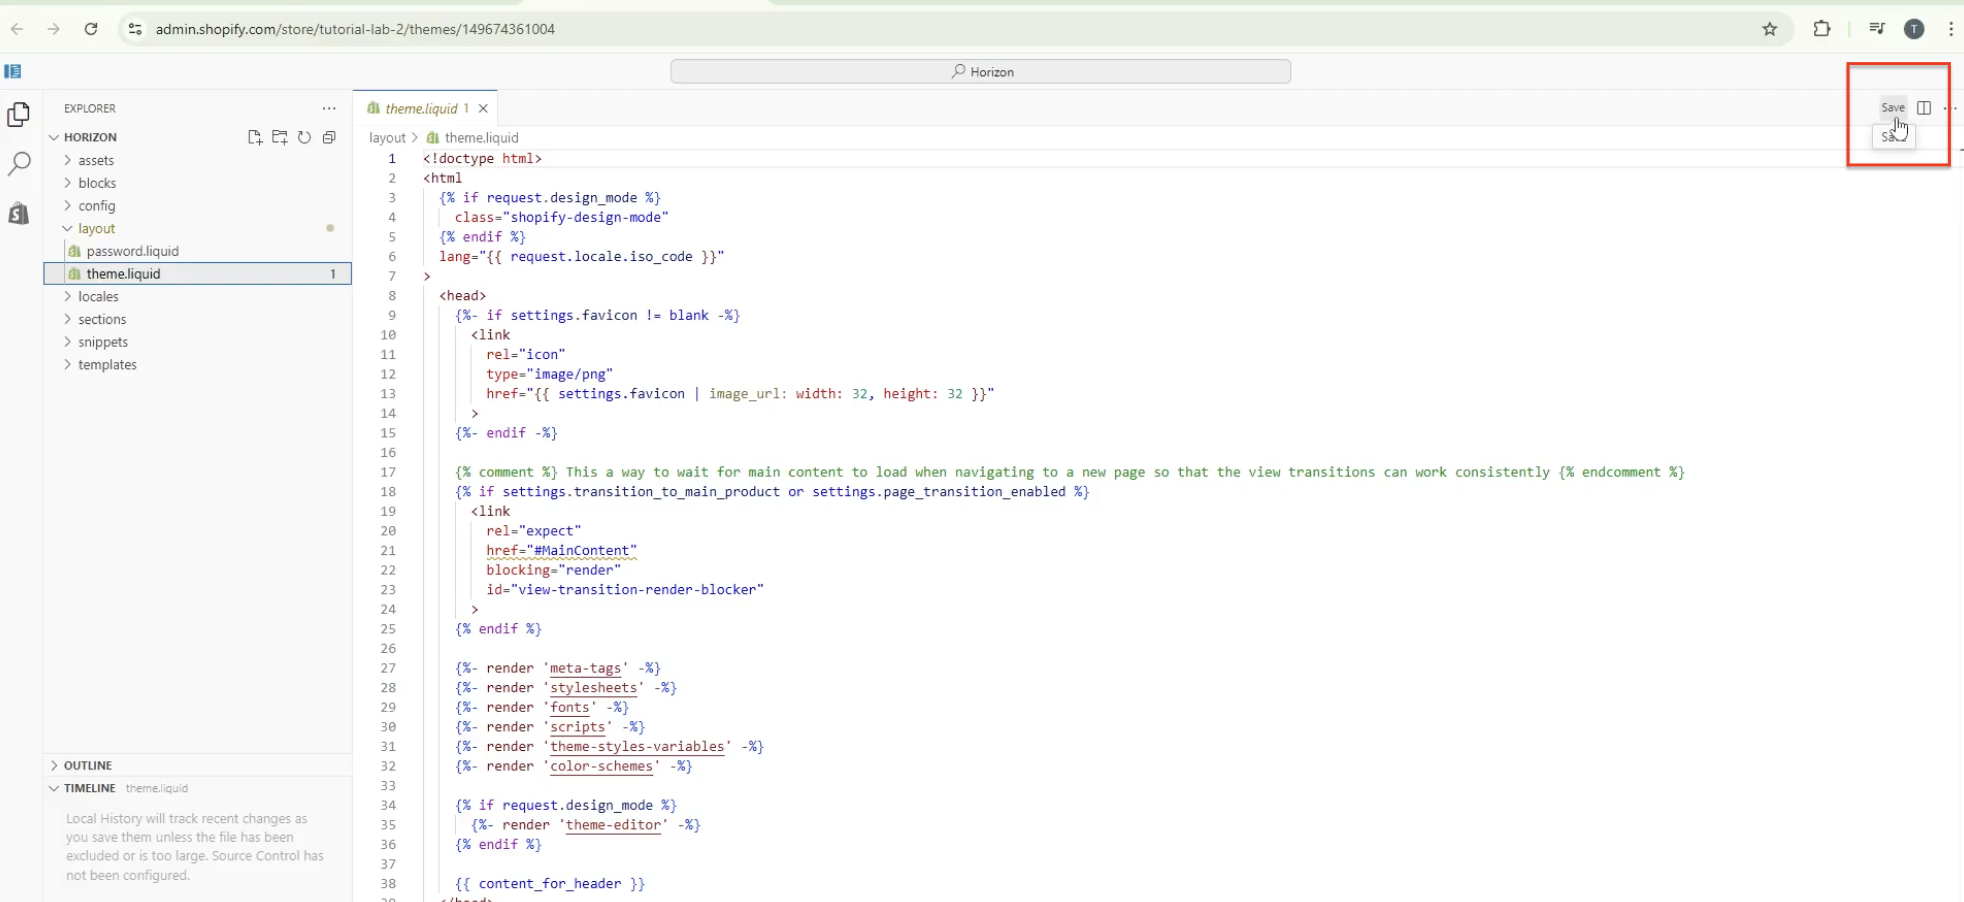This screenshot has width=1964, height=902.
Task: Click line number 18 in the gutter
Action: tap(388, 492)
